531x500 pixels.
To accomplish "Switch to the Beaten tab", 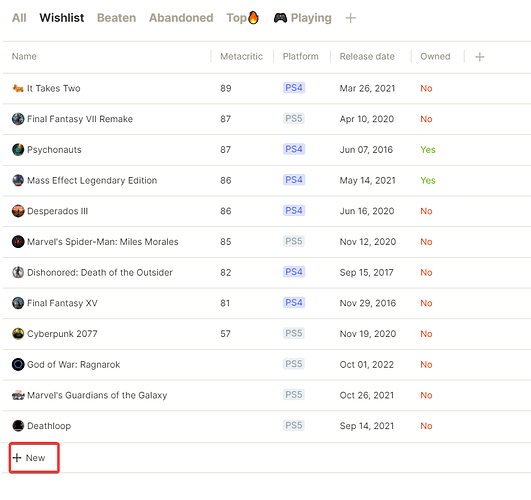I will pos(116,18).
